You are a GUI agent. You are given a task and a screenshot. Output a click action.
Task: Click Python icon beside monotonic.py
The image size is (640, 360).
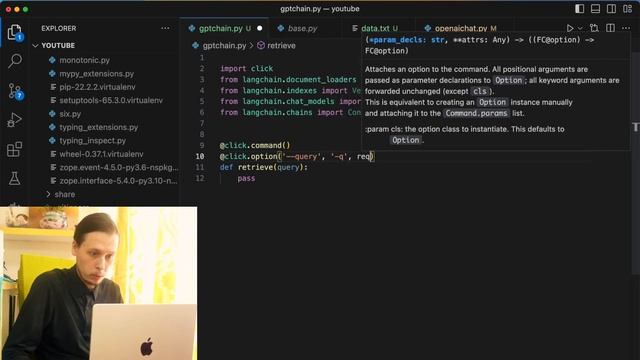(52, 60)
